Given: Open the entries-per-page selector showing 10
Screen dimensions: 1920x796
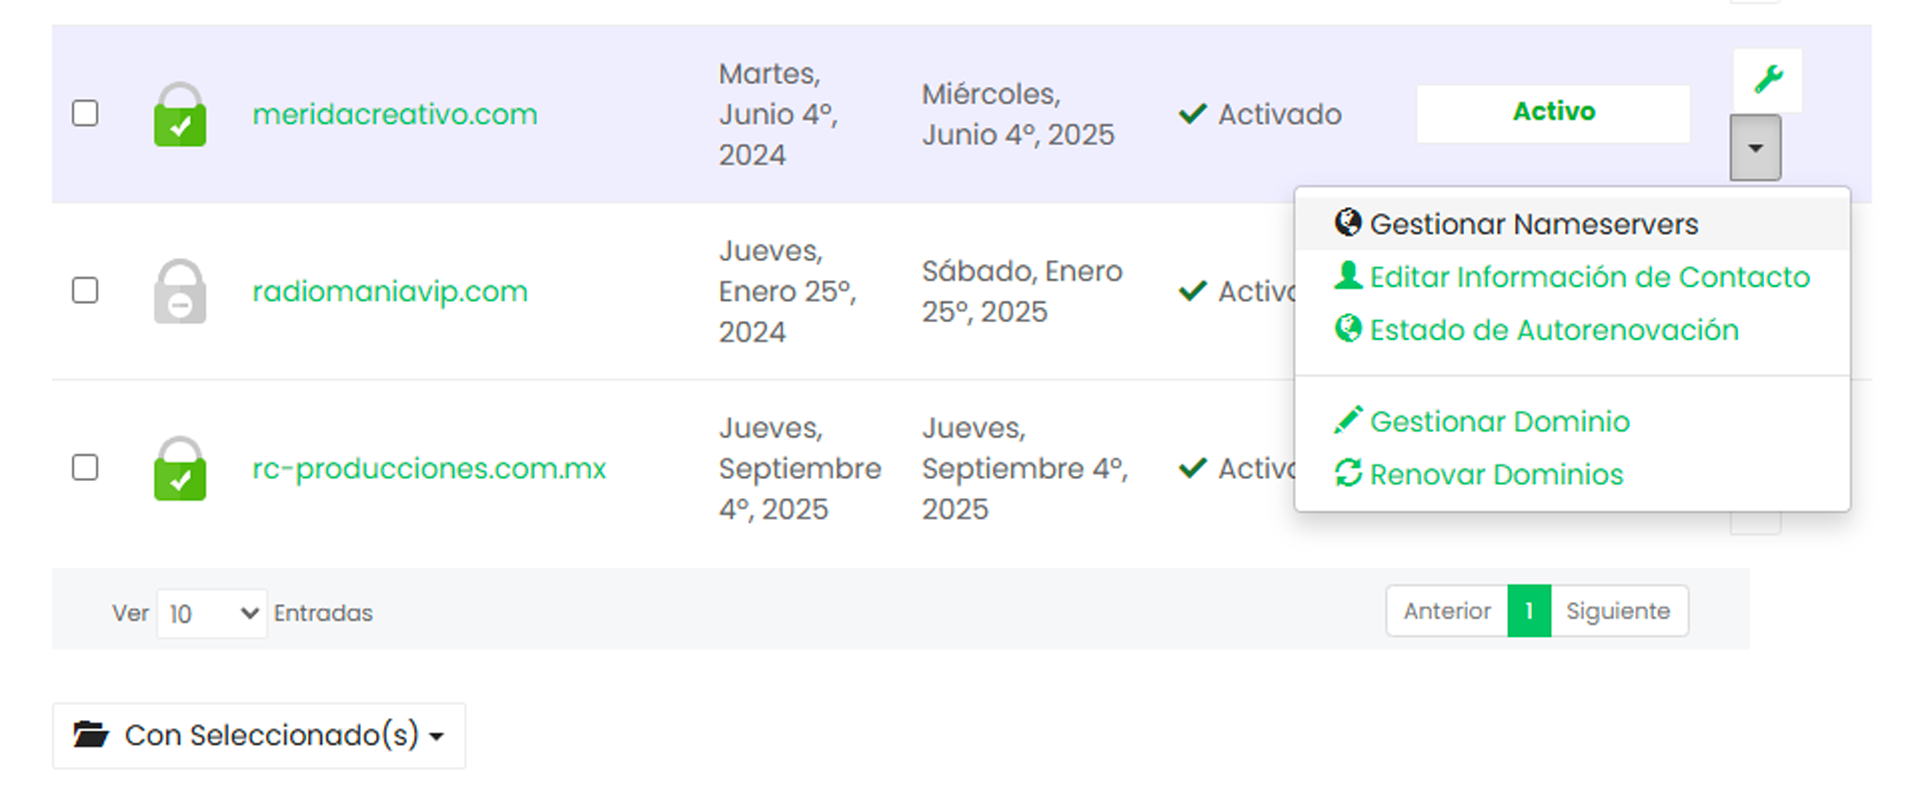Looking at the screenshot, I should [212, 613].
